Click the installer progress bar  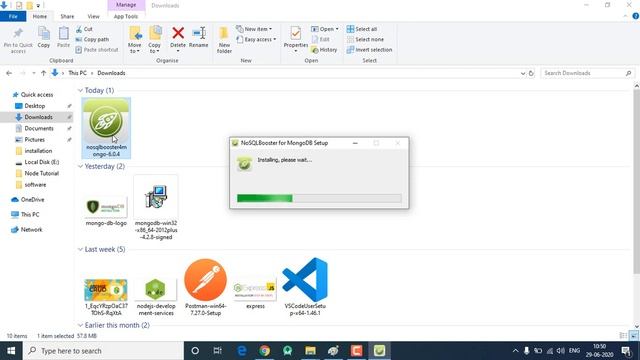319,198
